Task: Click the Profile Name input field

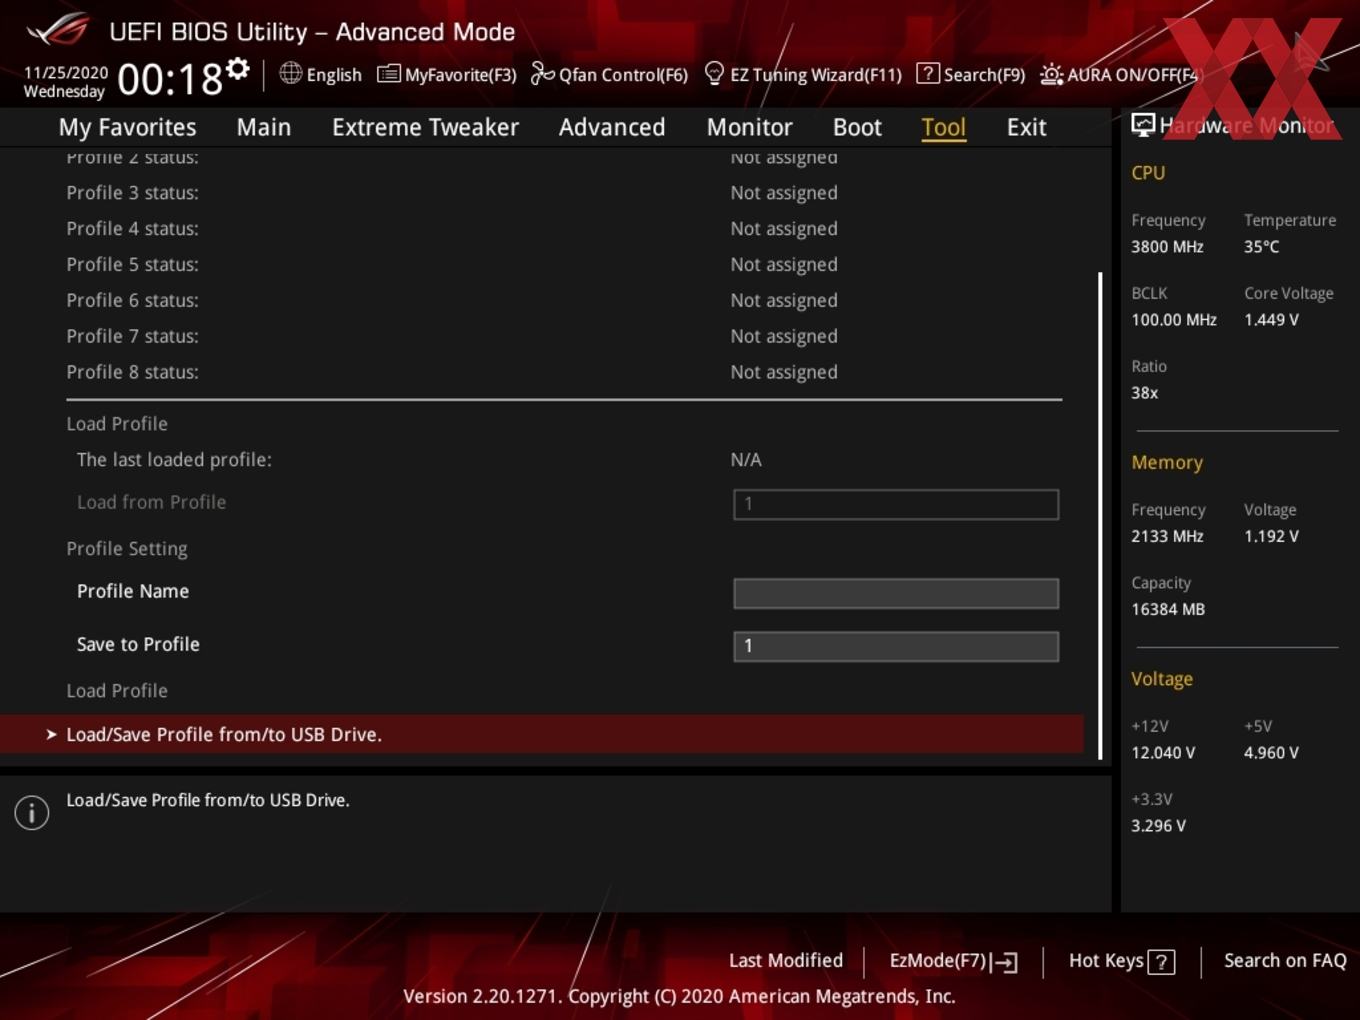Action: click(896, 593)
